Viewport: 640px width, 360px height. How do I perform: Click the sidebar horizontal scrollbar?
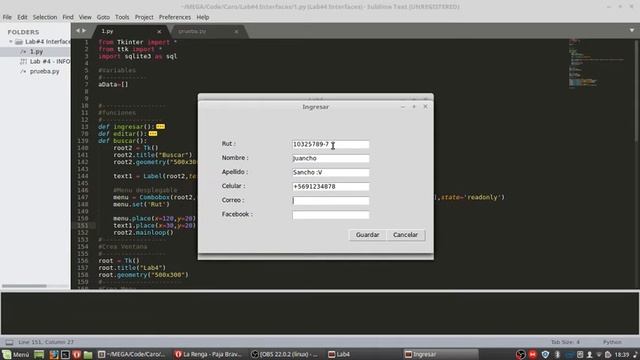point(24,286)
